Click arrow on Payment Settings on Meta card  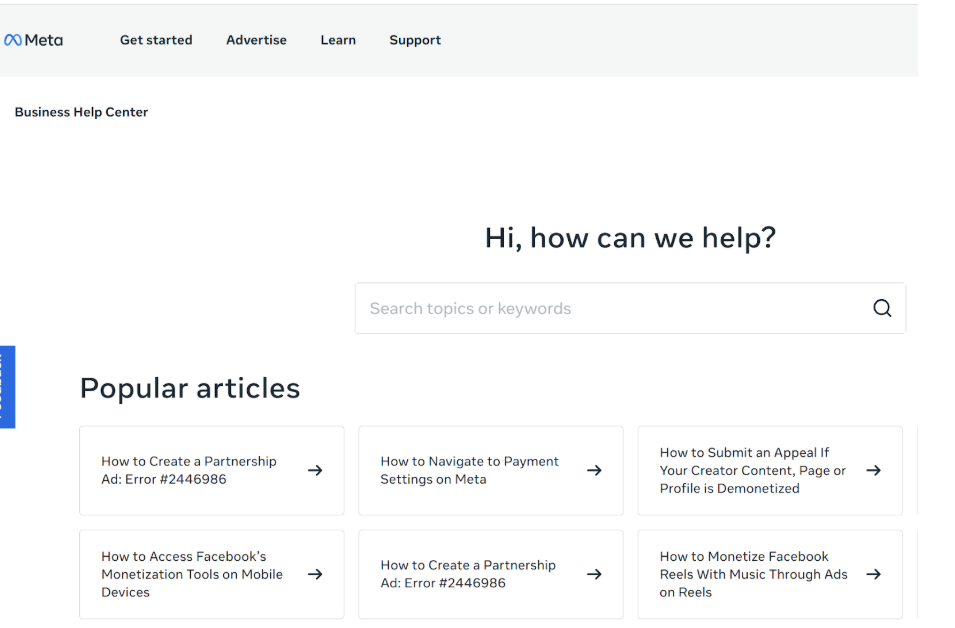tap(594, 470)
